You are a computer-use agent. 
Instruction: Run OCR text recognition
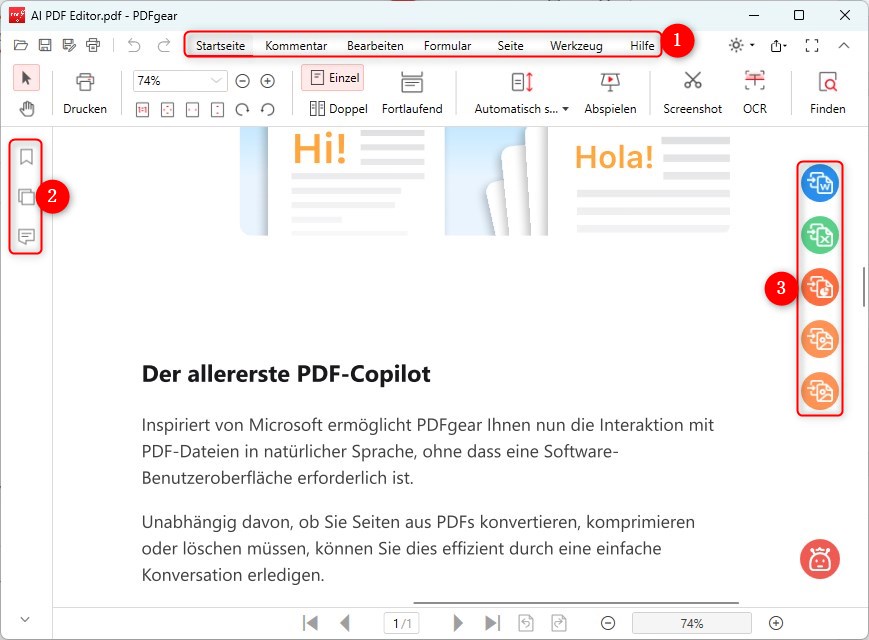[755, 93]
